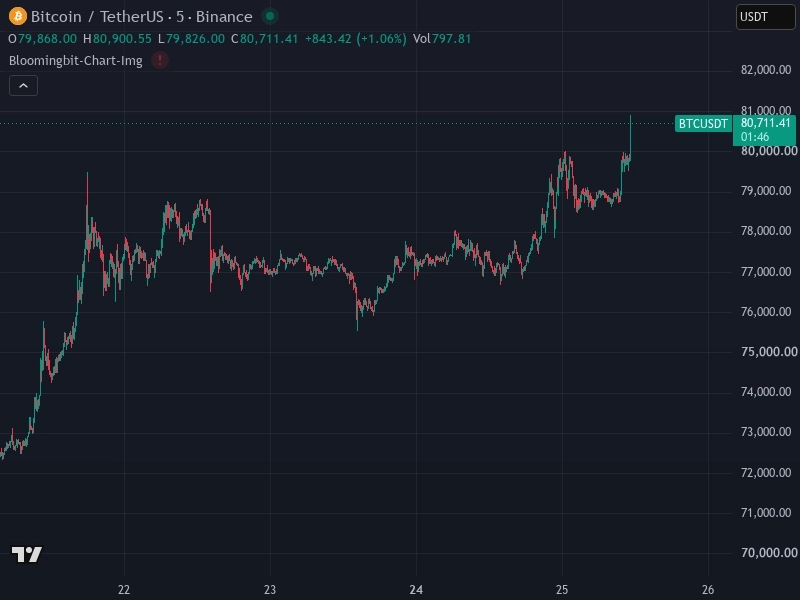800x600 pixels.
Task: Click the red indicator error warning icon
Action: (160, 60)
